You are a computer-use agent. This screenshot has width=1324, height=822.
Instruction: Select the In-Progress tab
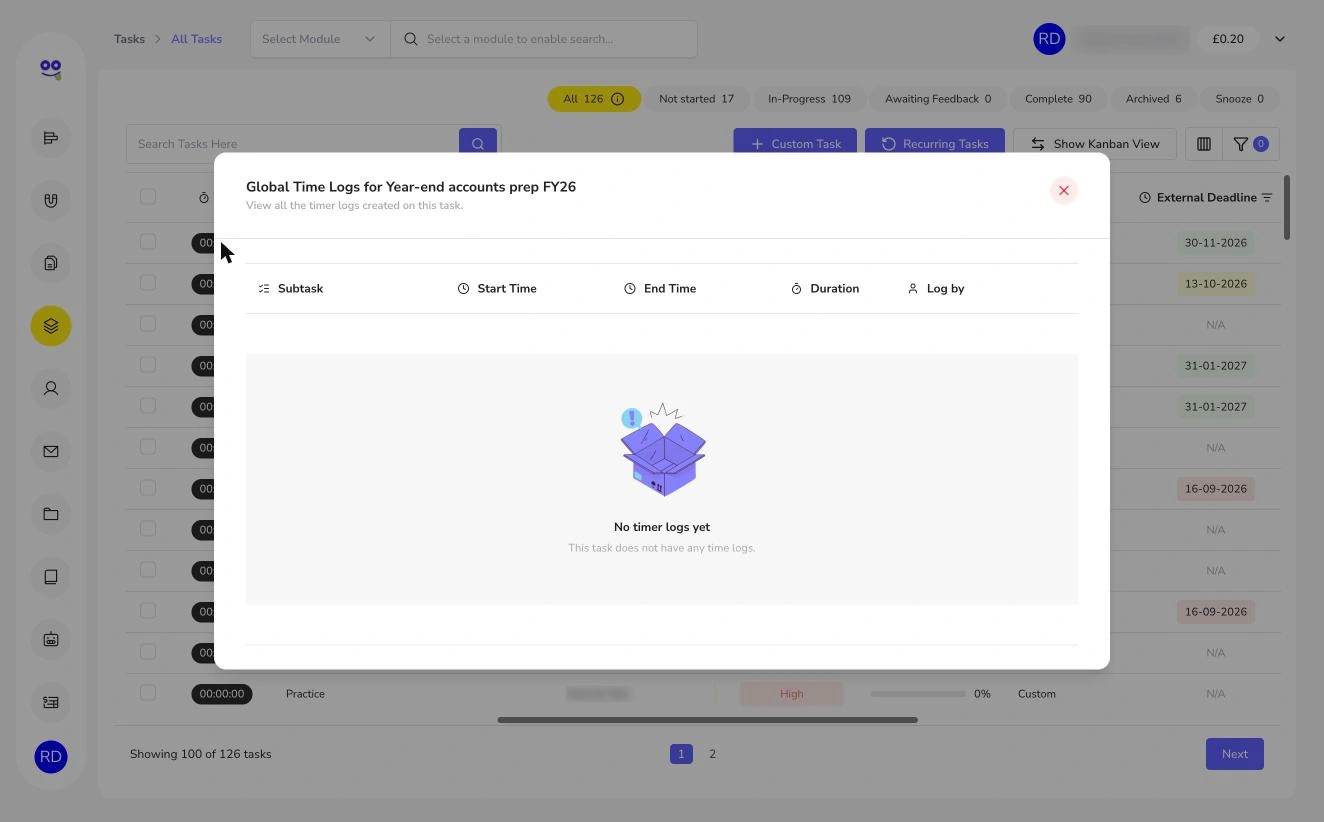click(809, 99)
